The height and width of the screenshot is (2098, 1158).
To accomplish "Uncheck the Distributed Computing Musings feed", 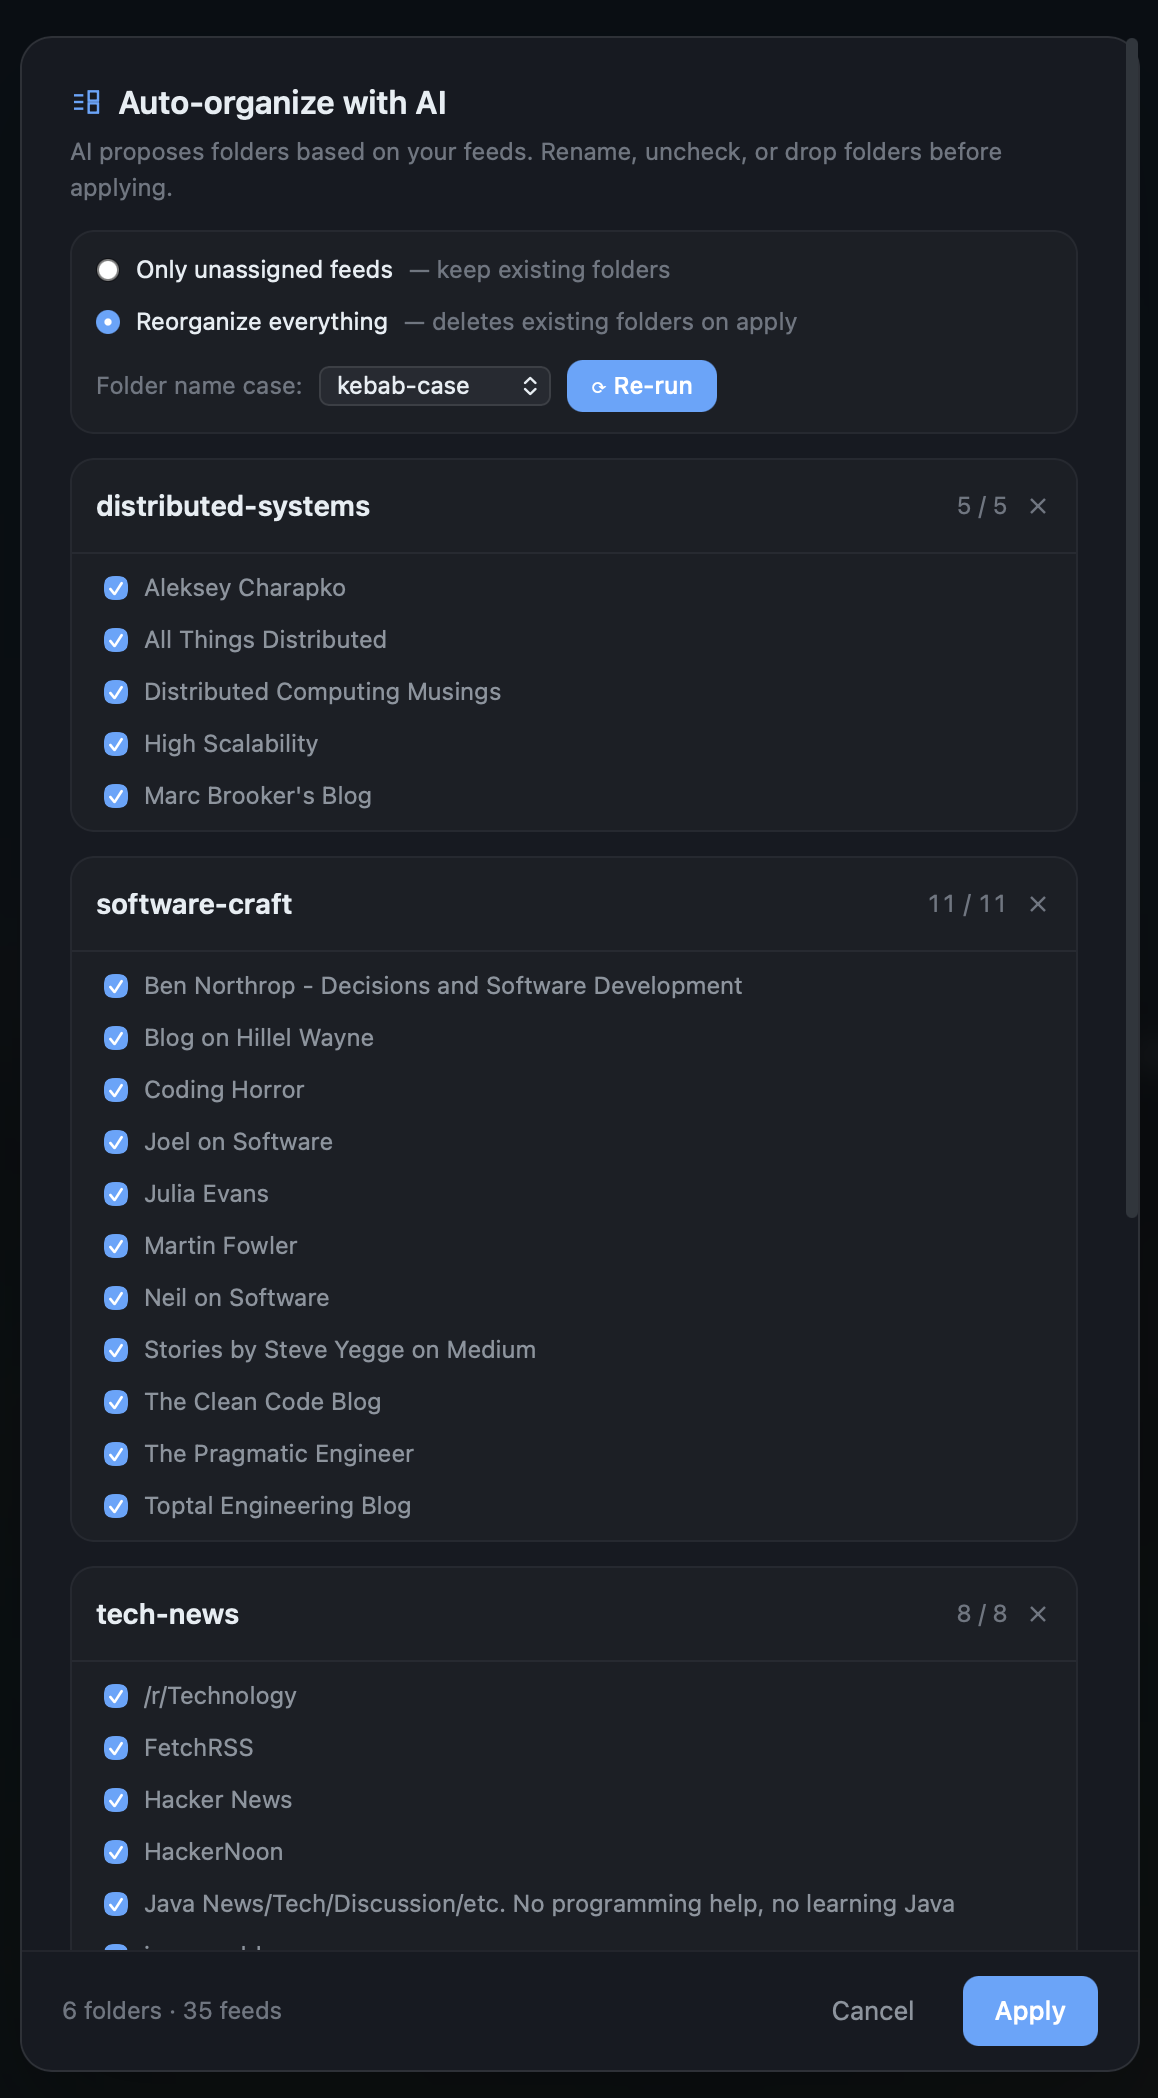I will click(116, 692).
